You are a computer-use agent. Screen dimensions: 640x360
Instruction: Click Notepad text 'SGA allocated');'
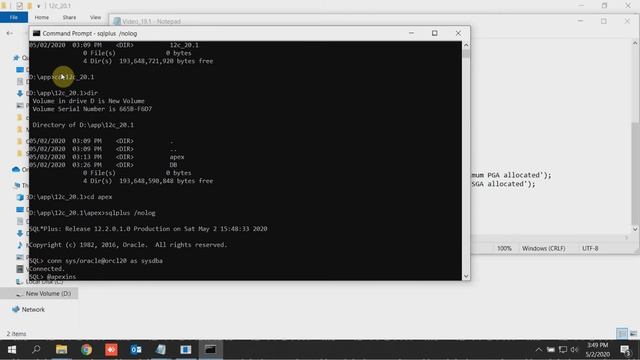point(504,184)
